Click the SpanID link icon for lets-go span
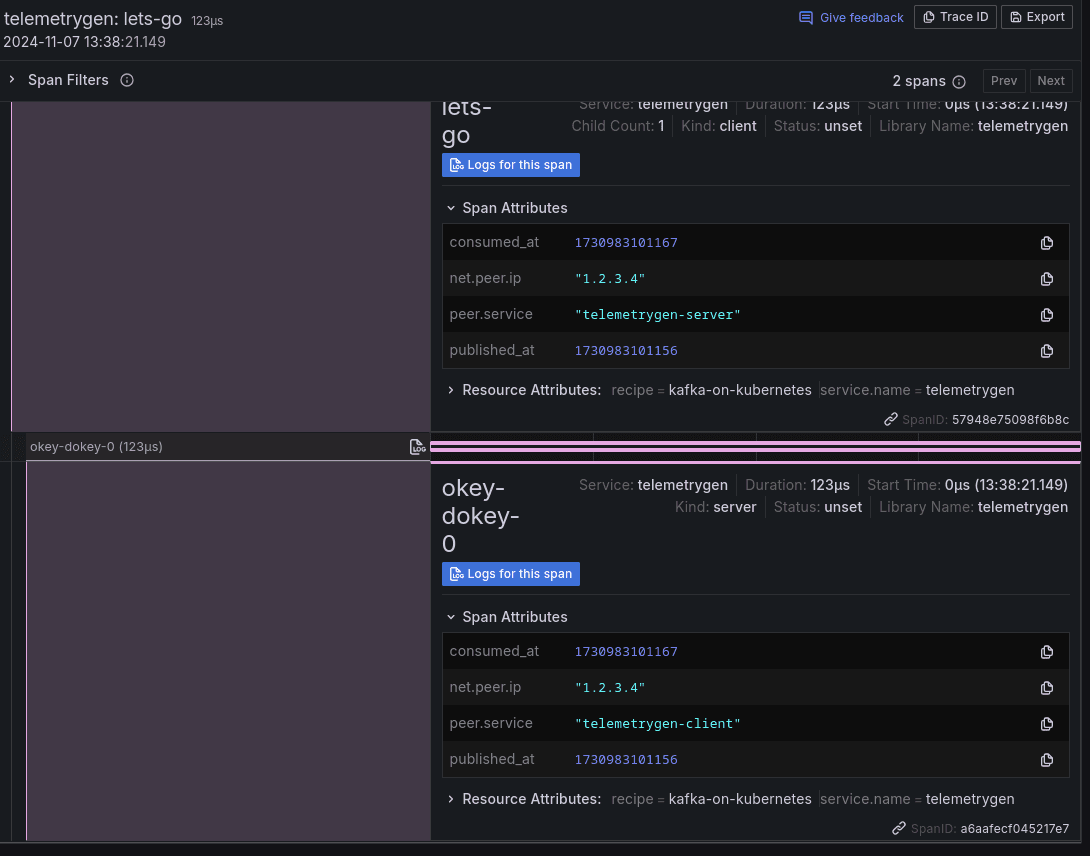 click(890, 419)
